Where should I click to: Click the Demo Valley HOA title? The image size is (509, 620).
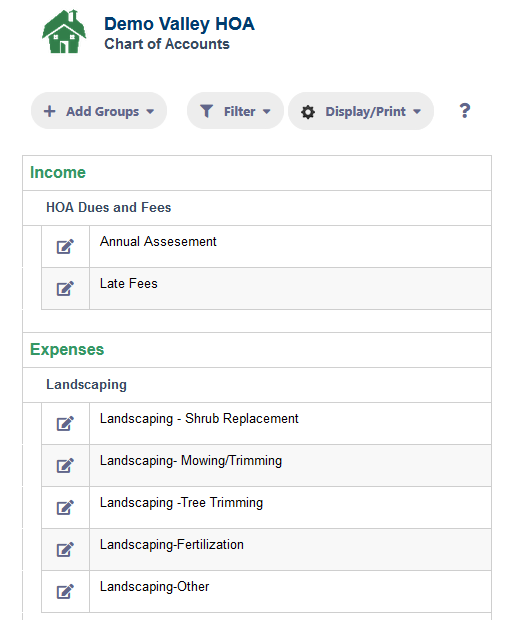179,24
